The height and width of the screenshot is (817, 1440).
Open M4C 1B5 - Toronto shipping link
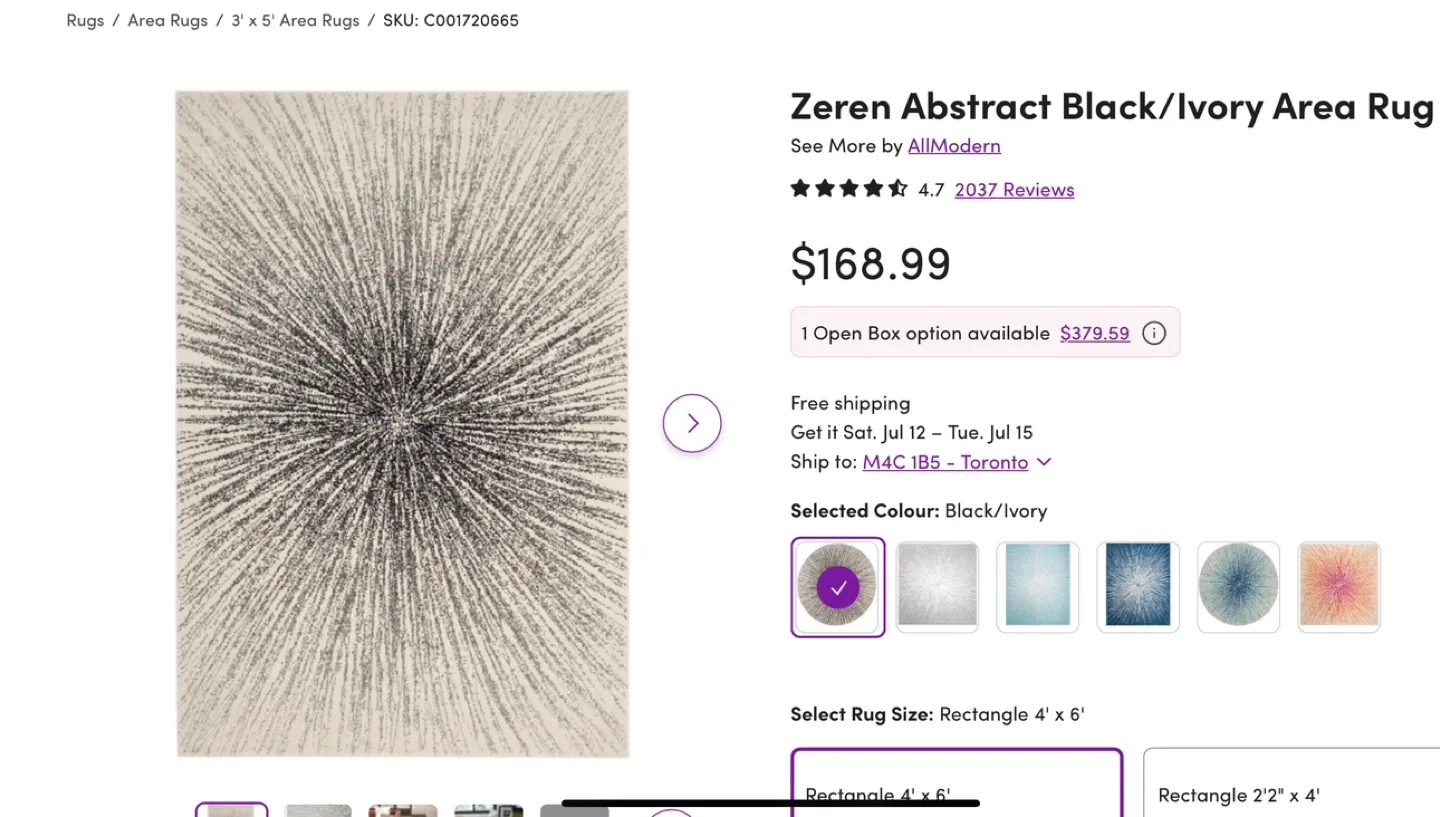pyautogui.click(x=945, y=462)
